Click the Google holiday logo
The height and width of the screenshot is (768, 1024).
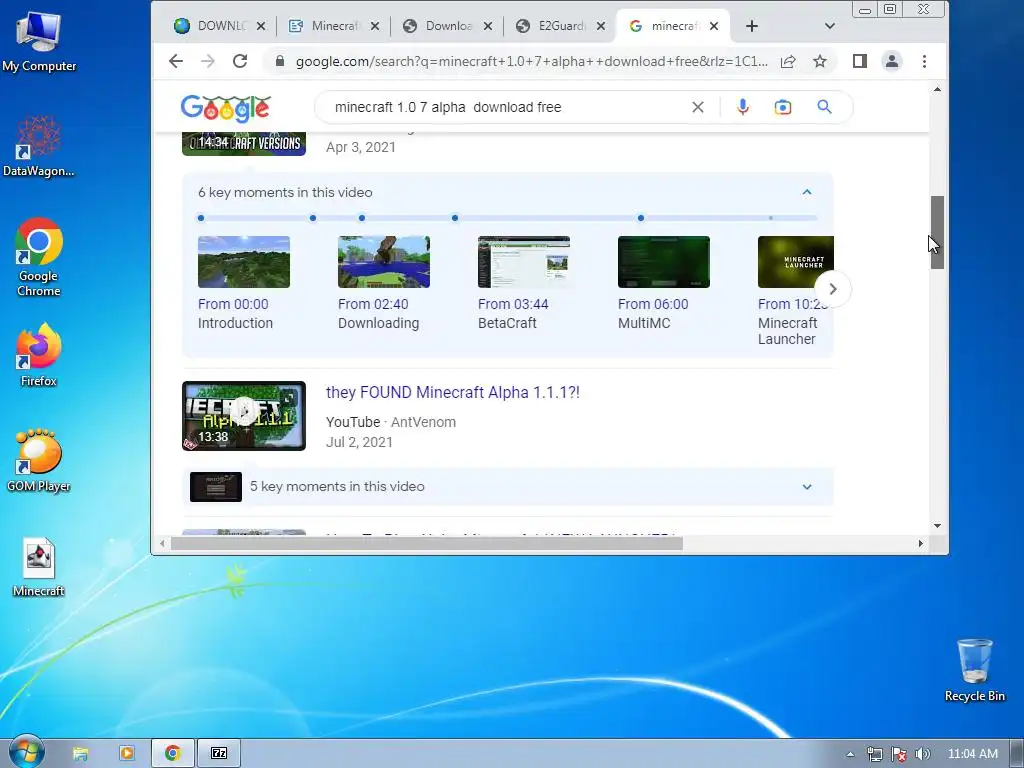click(x=225, y=108)
